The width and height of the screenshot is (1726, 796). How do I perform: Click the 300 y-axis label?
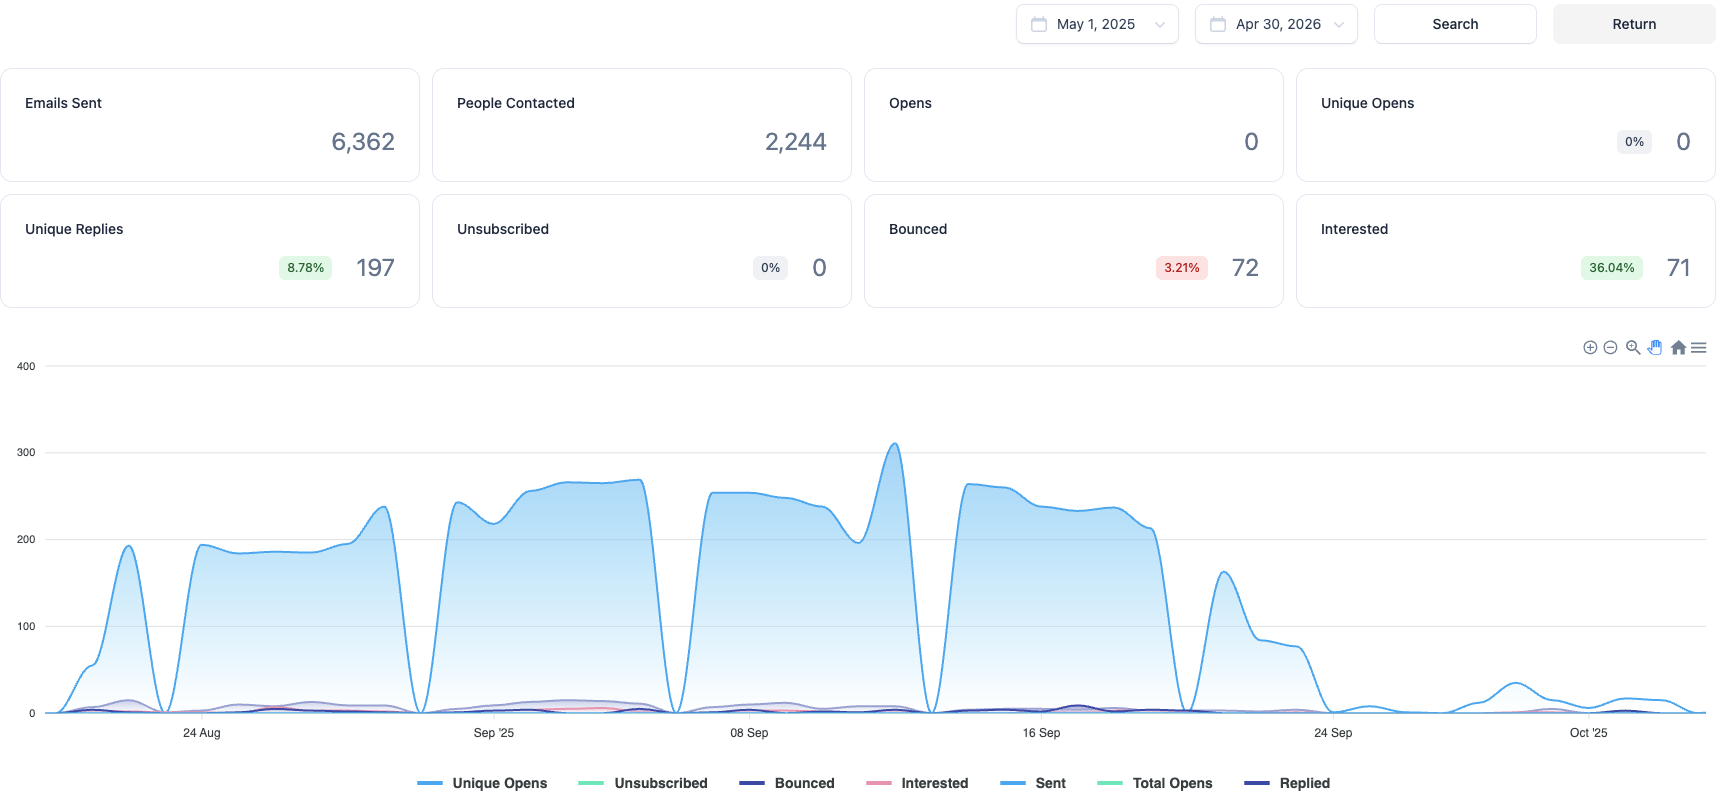click(26, 453)
